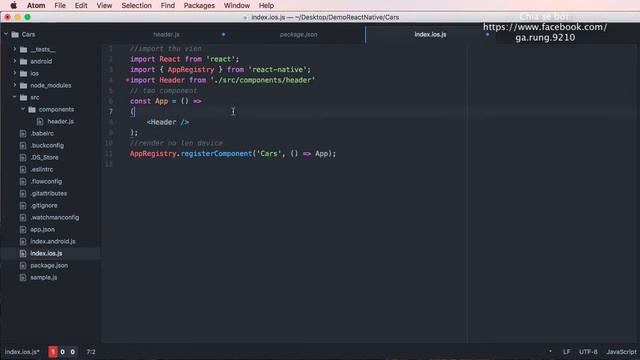The height and width of the screenshot is (360, 640).
Task: Open .gitignore file
Action: tap(44, 205)
